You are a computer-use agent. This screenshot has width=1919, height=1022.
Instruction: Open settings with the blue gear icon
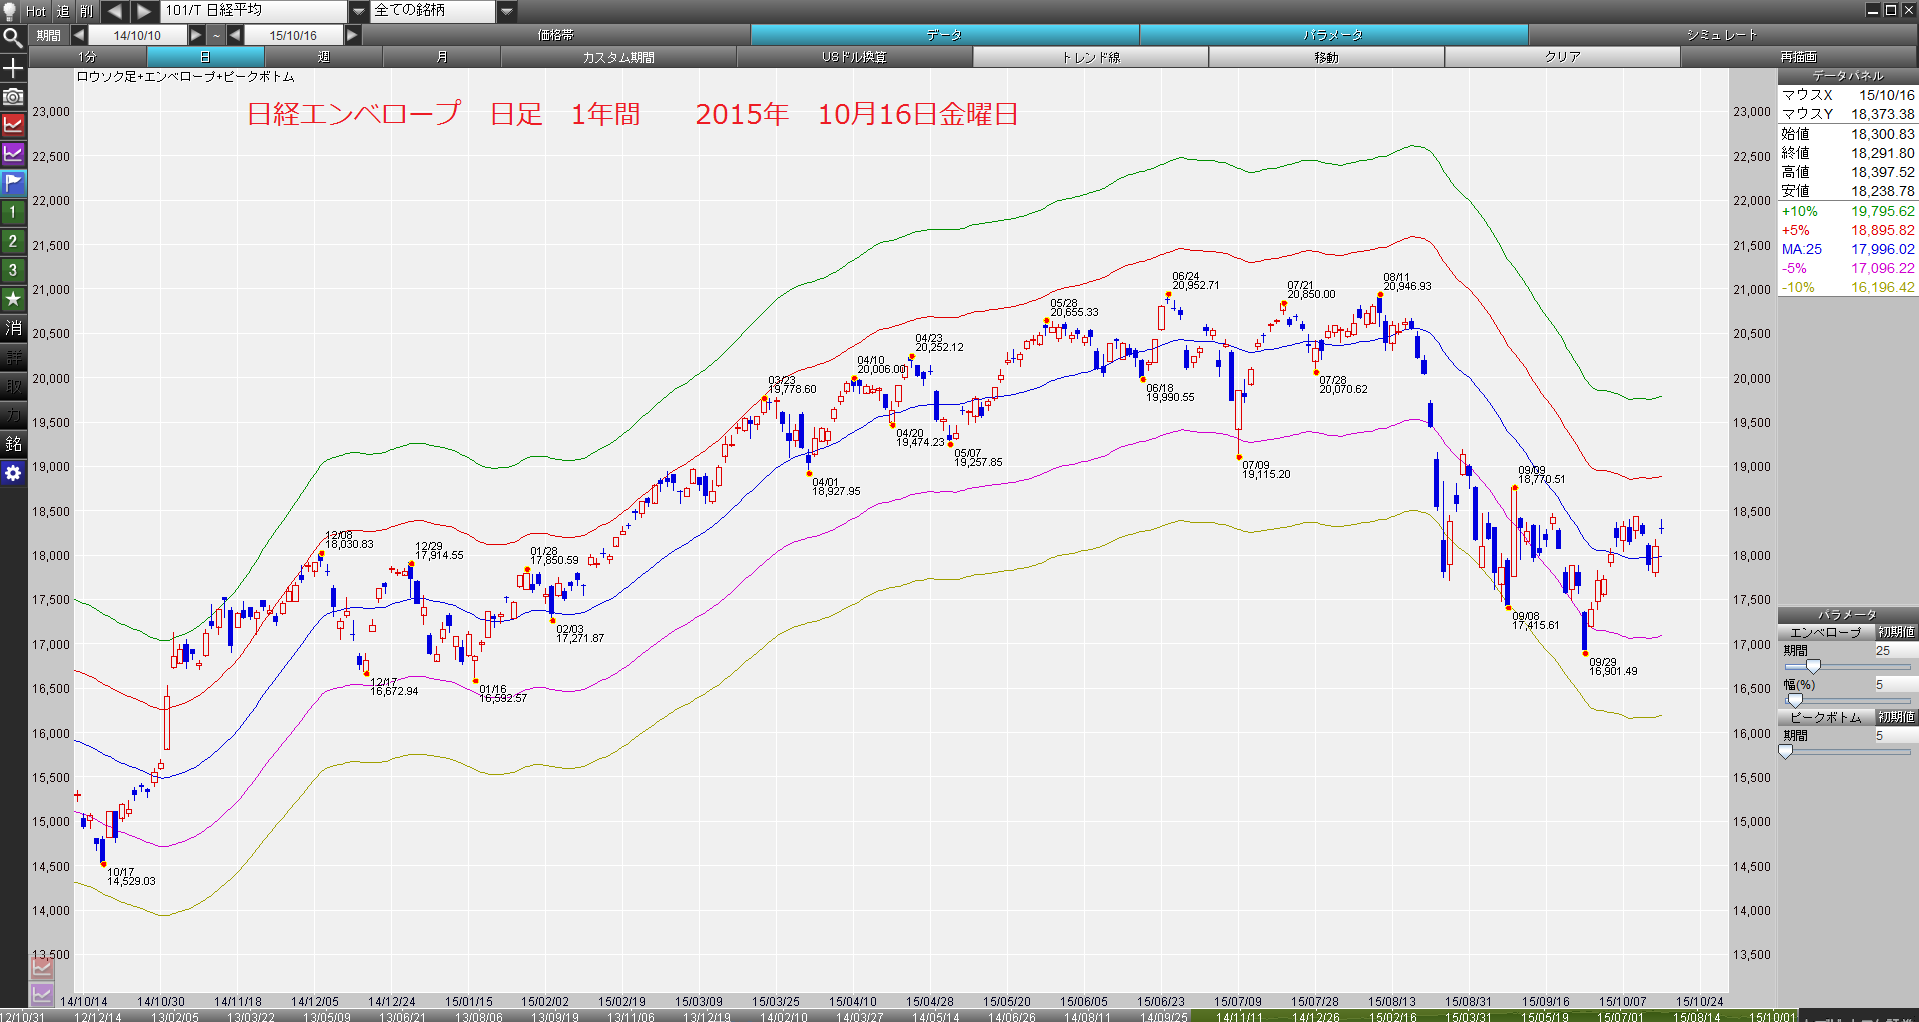click(13, 473)
